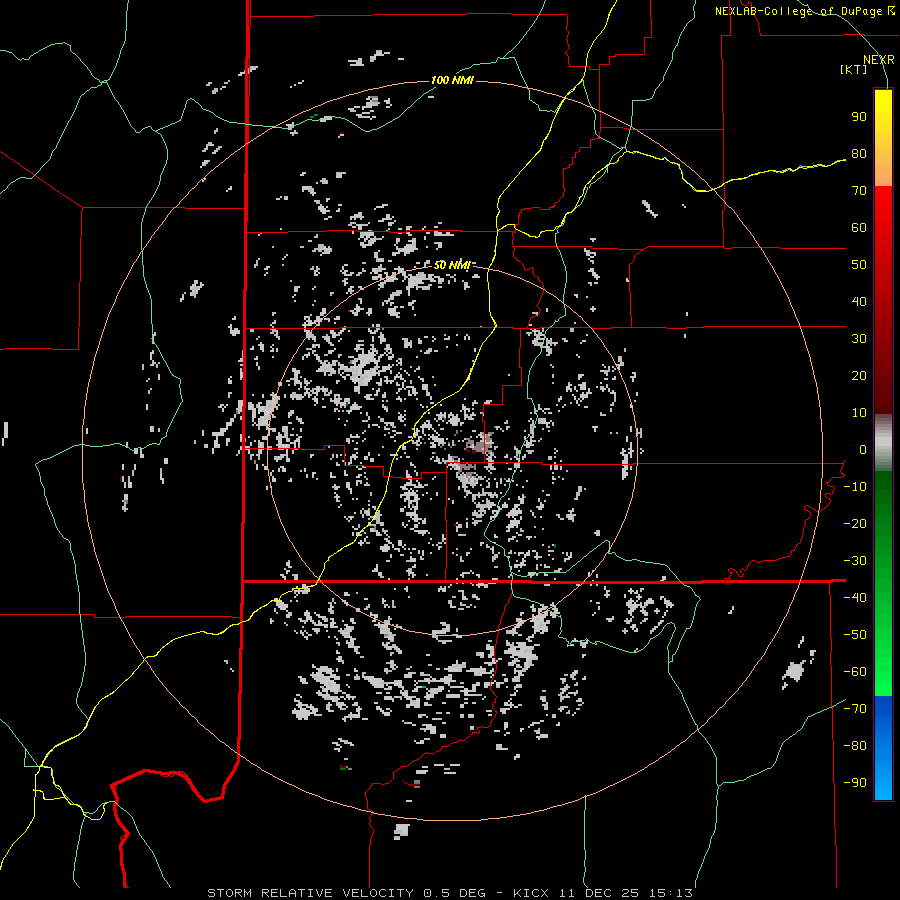This screenshot has height=900, width=900.
Task: Click the 50 NMI range ring label
Action: pos(452,265)
